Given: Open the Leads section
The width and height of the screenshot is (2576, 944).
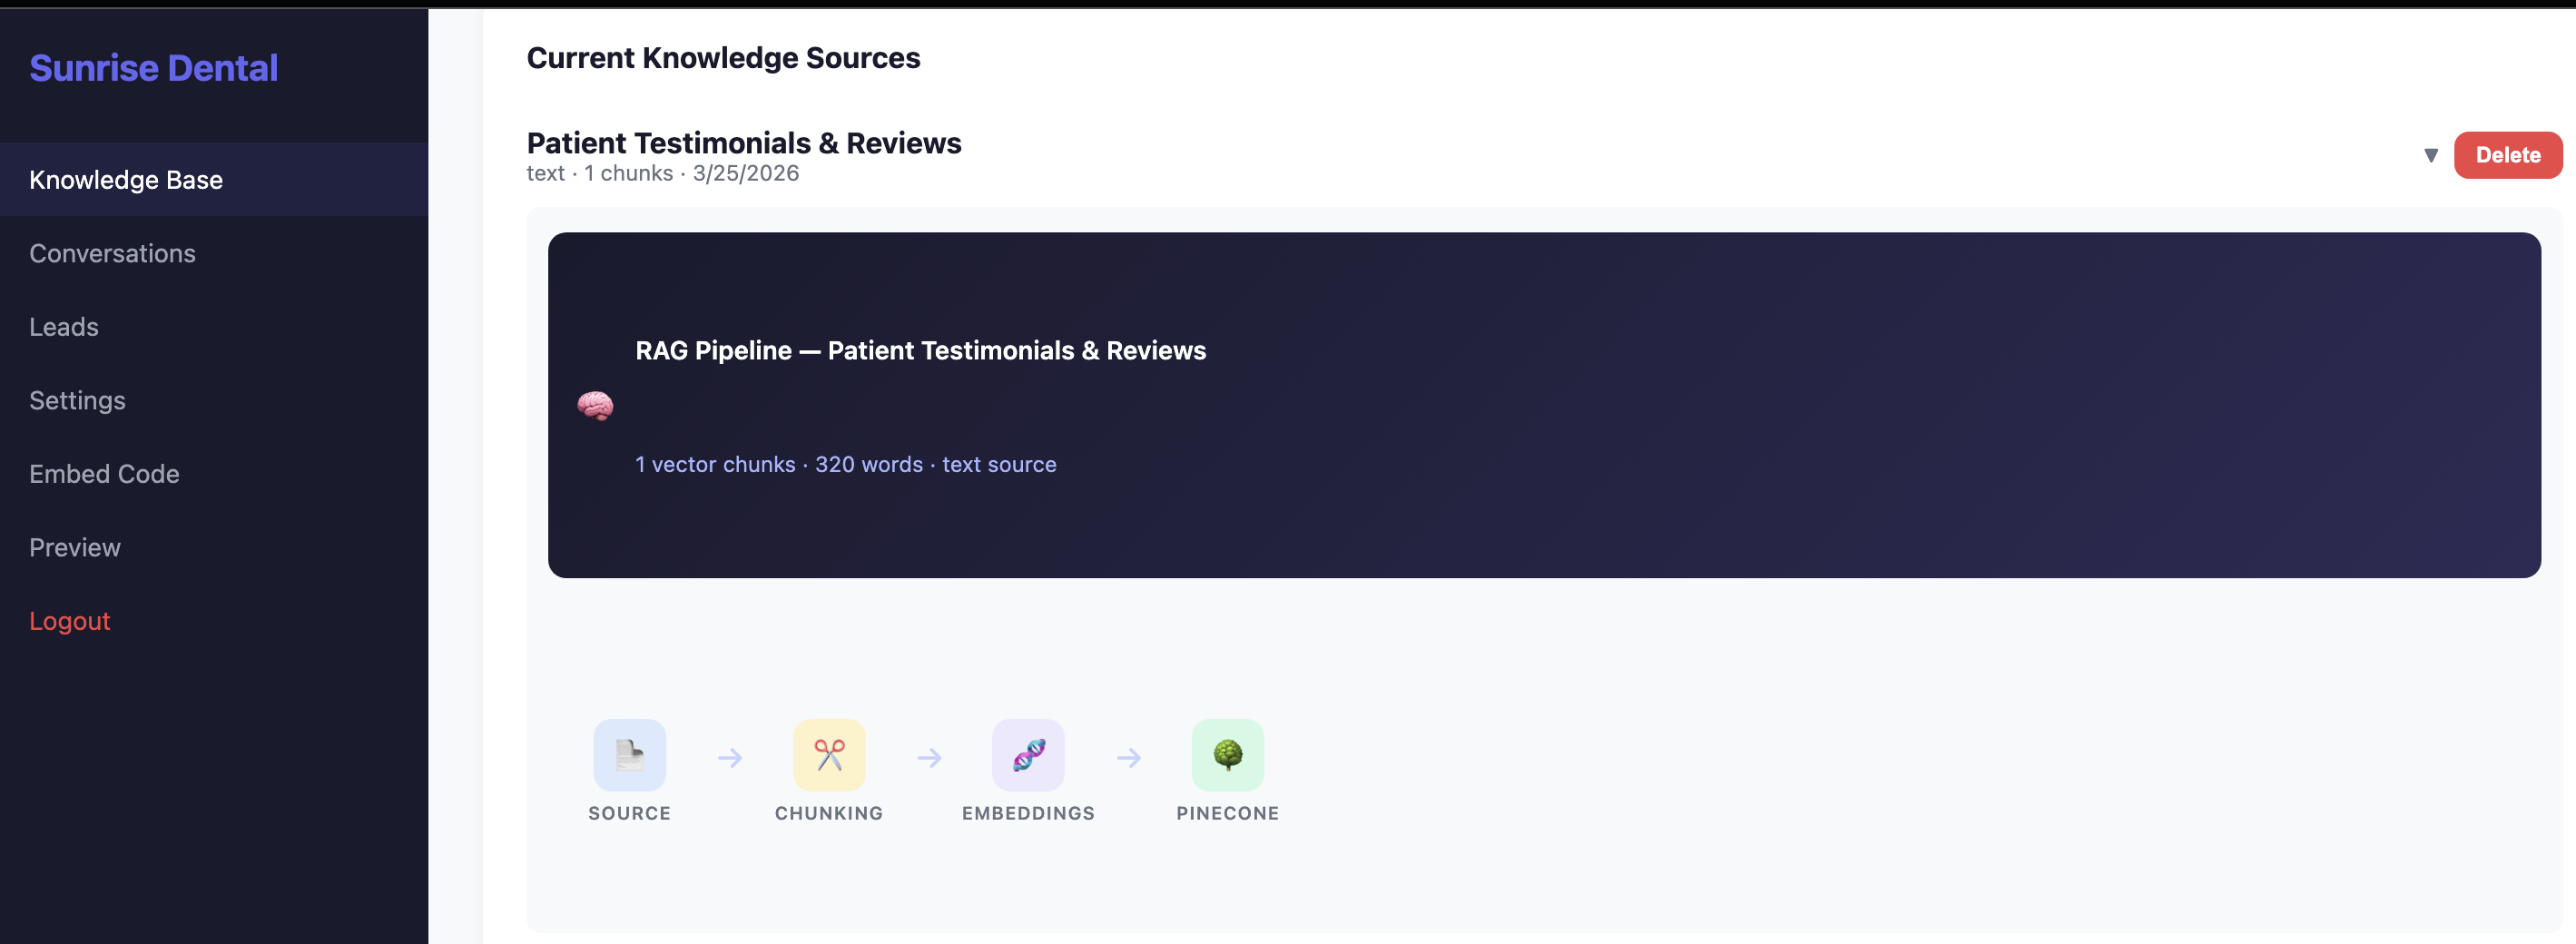Looking at the screenshot, I should [x=64, y=327].
